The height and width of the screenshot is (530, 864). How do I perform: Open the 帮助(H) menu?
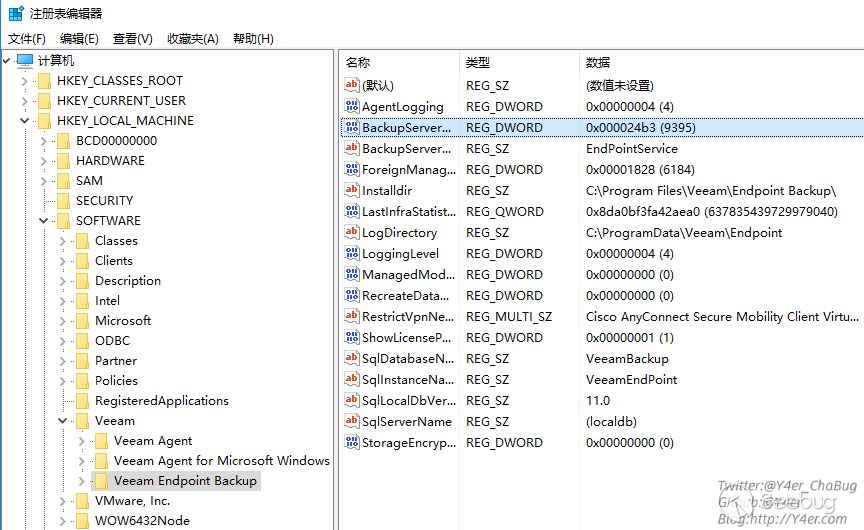[253, 39]
